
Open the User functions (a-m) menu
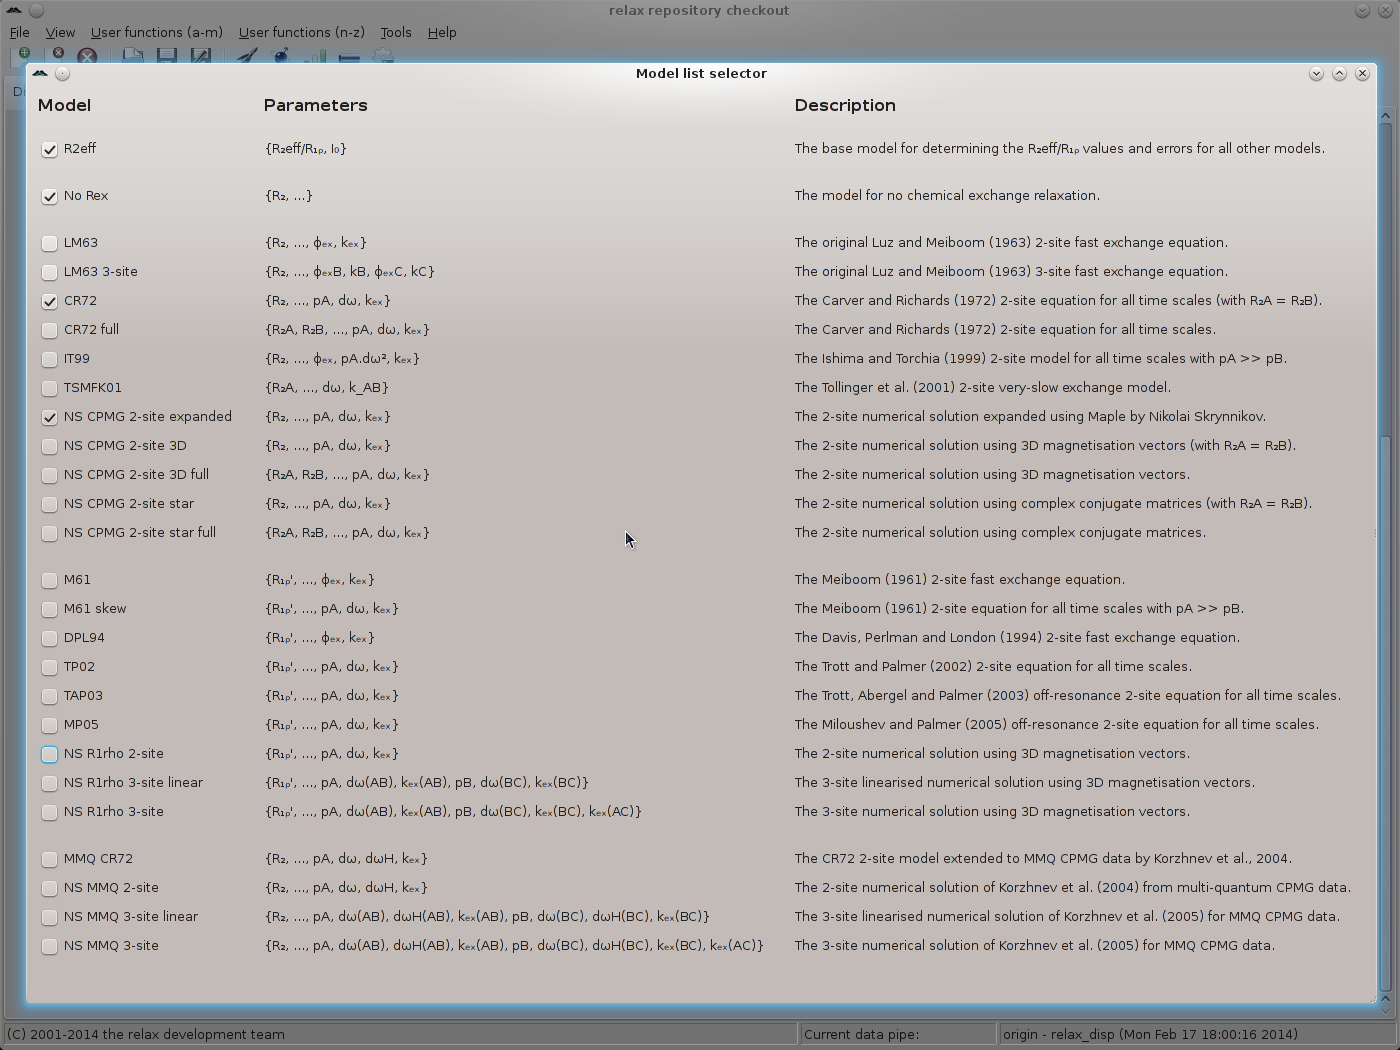156,32
